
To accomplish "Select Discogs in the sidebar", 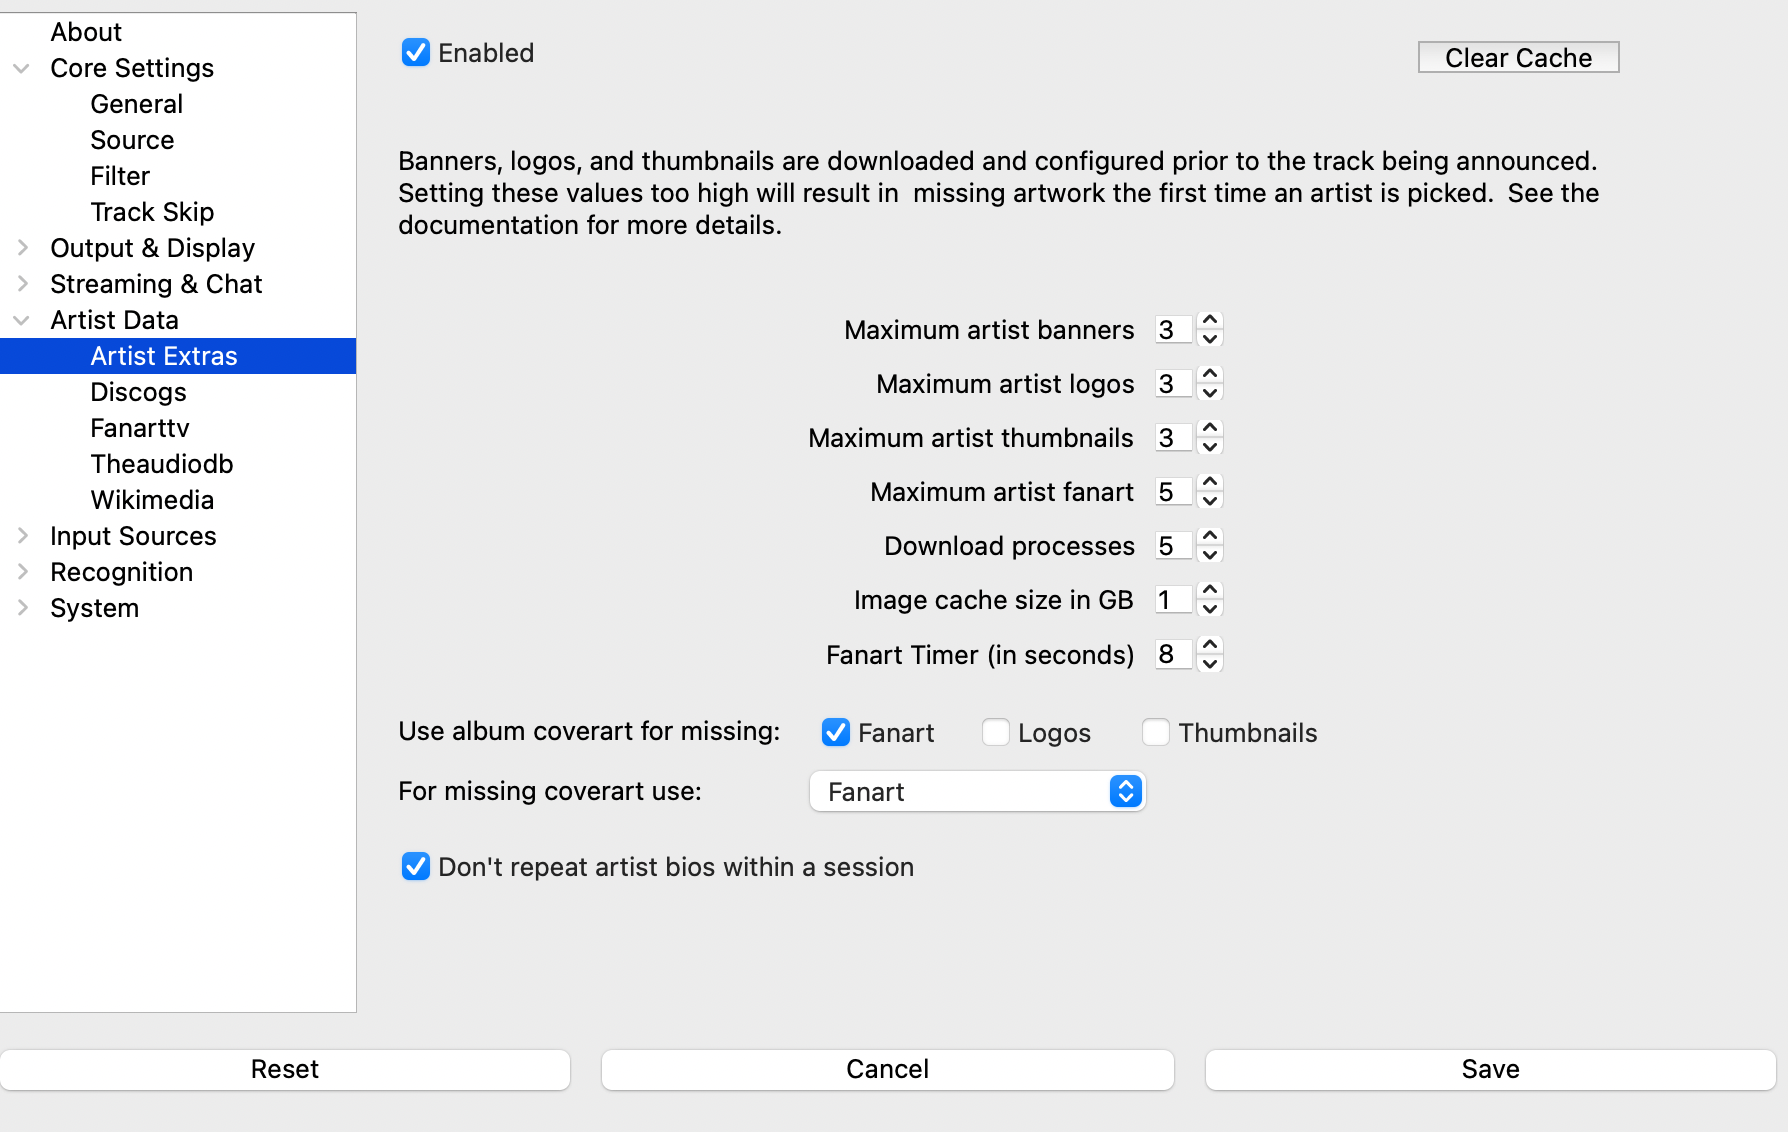I will point(138,392).
